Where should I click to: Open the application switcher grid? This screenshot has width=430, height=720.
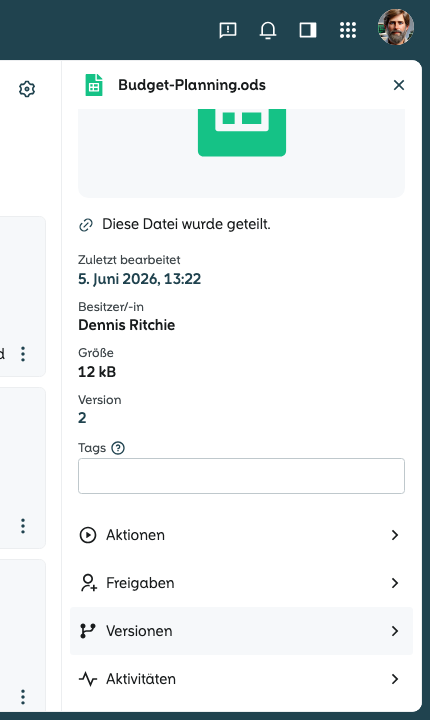(x=348, y=30)
